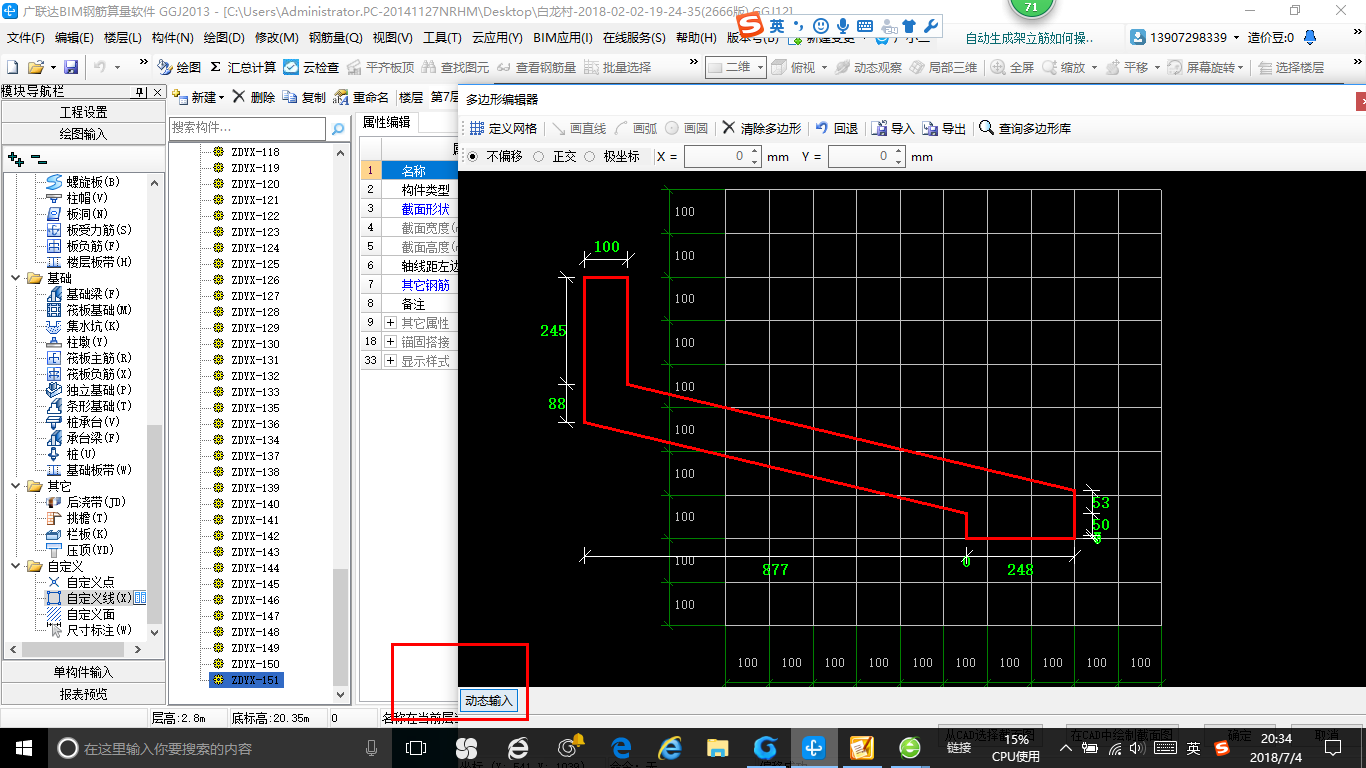Run 汇总计算 summary calculation
This screenshot has width=1366, height=768.
click(243, 67)
